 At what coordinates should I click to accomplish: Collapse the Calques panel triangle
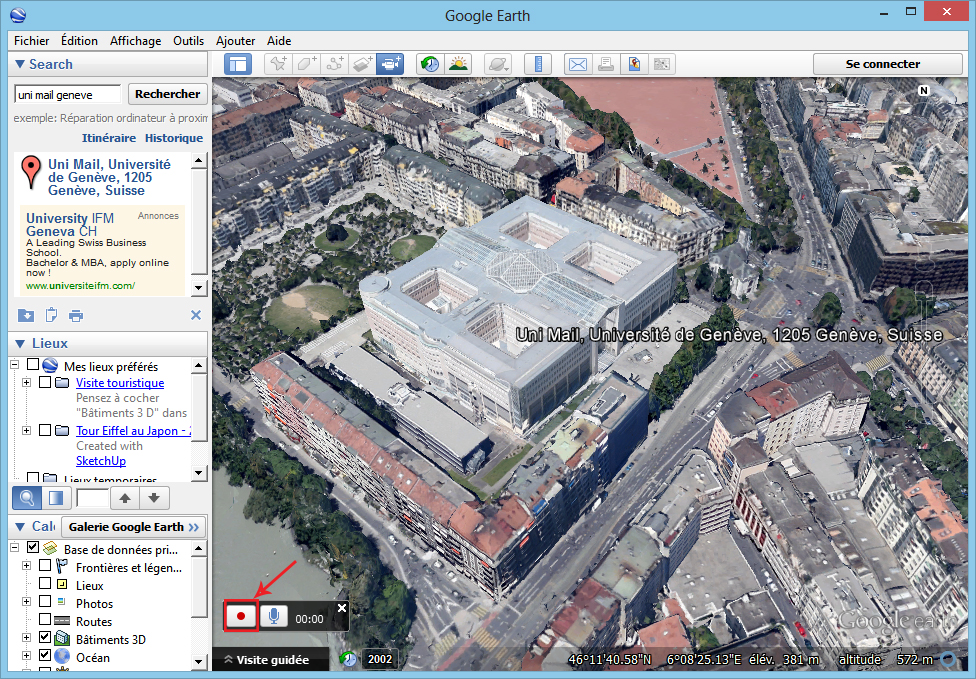[20, 527]
